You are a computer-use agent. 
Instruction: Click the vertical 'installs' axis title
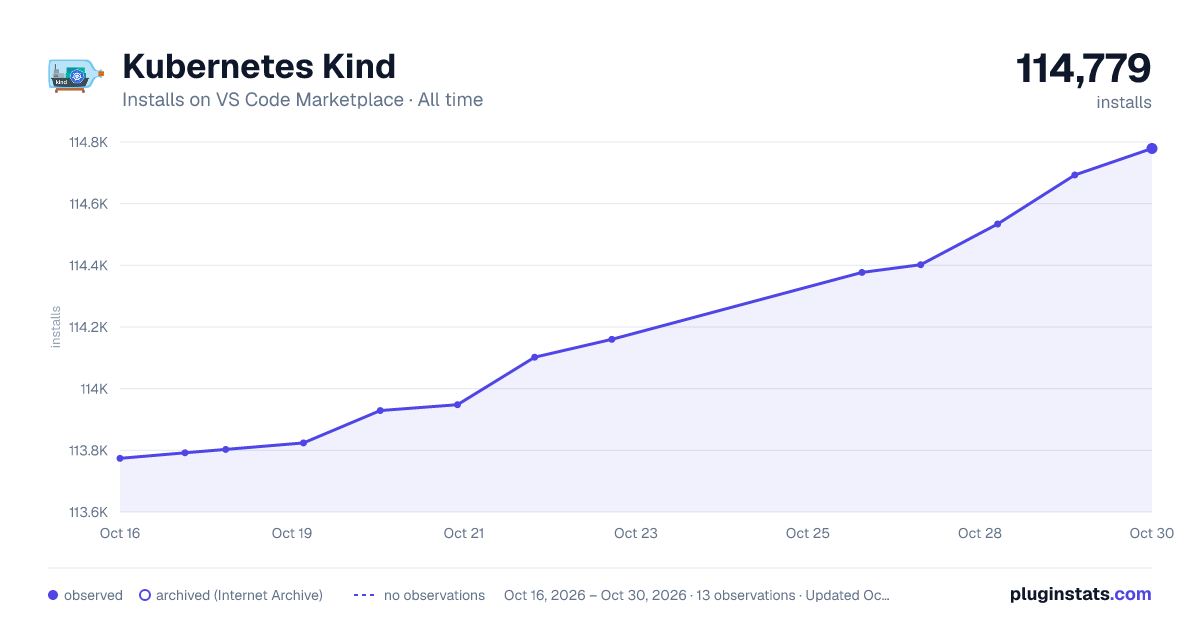[x=56, y=327]
